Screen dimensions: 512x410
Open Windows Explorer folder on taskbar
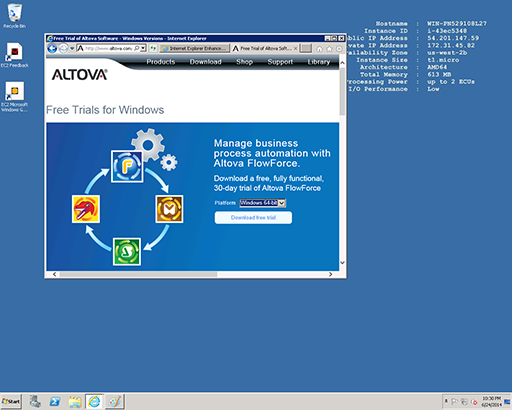coord(75,401)
